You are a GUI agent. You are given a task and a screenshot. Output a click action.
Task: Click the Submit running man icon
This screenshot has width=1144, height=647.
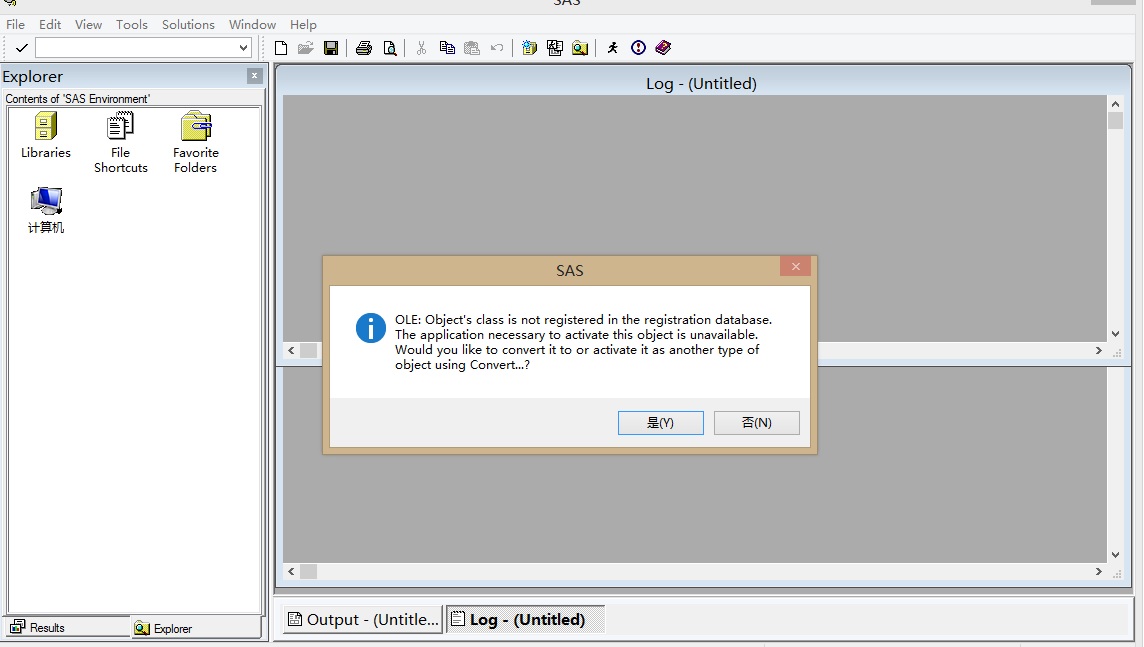coord(613,48)
